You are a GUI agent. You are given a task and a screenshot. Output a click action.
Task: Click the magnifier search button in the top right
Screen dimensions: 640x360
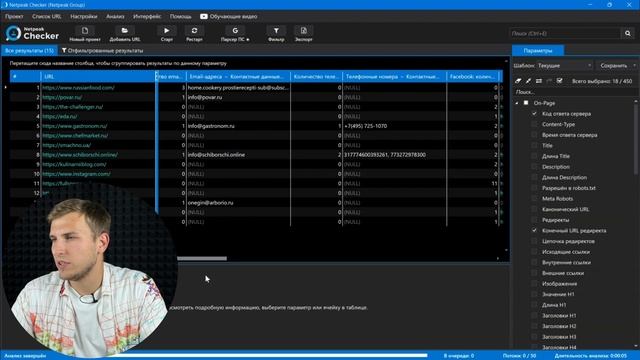tap(628, 33)
